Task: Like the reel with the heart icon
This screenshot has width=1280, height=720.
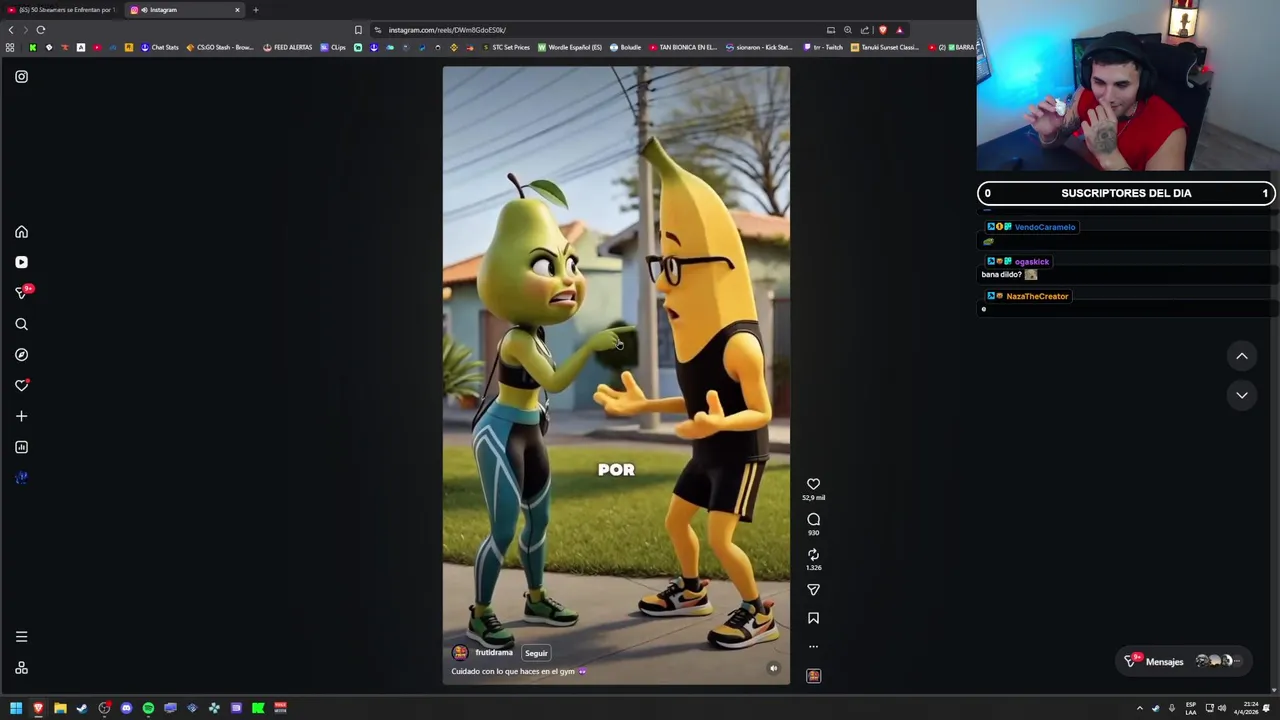Action: 813,484
